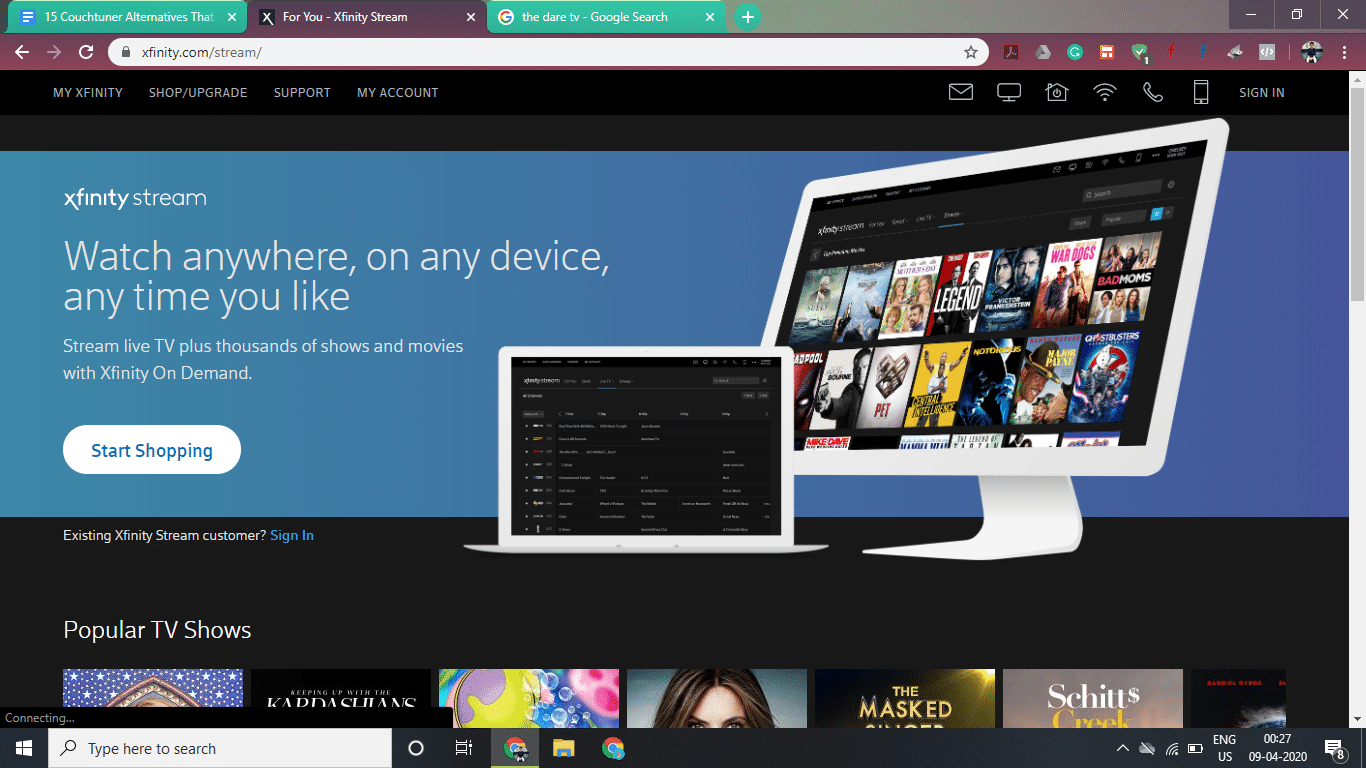Open the Keeping Up with the Kardashians thumbnail

(341, 698)
